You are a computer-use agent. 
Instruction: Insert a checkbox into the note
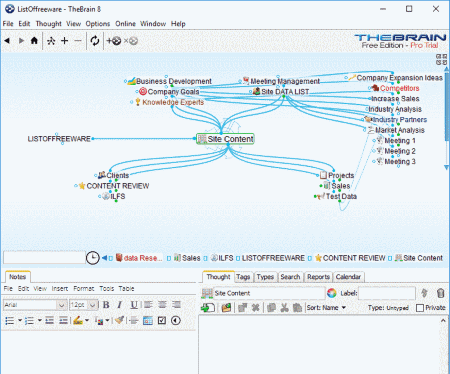(x=162, y=321)
